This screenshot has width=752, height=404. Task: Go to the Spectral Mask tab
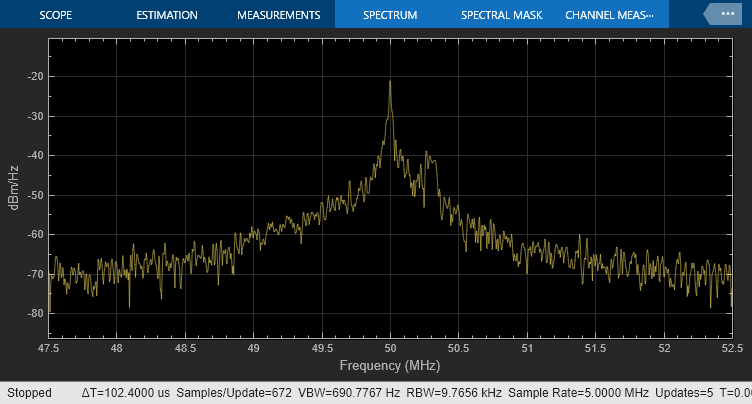point(501,15)
